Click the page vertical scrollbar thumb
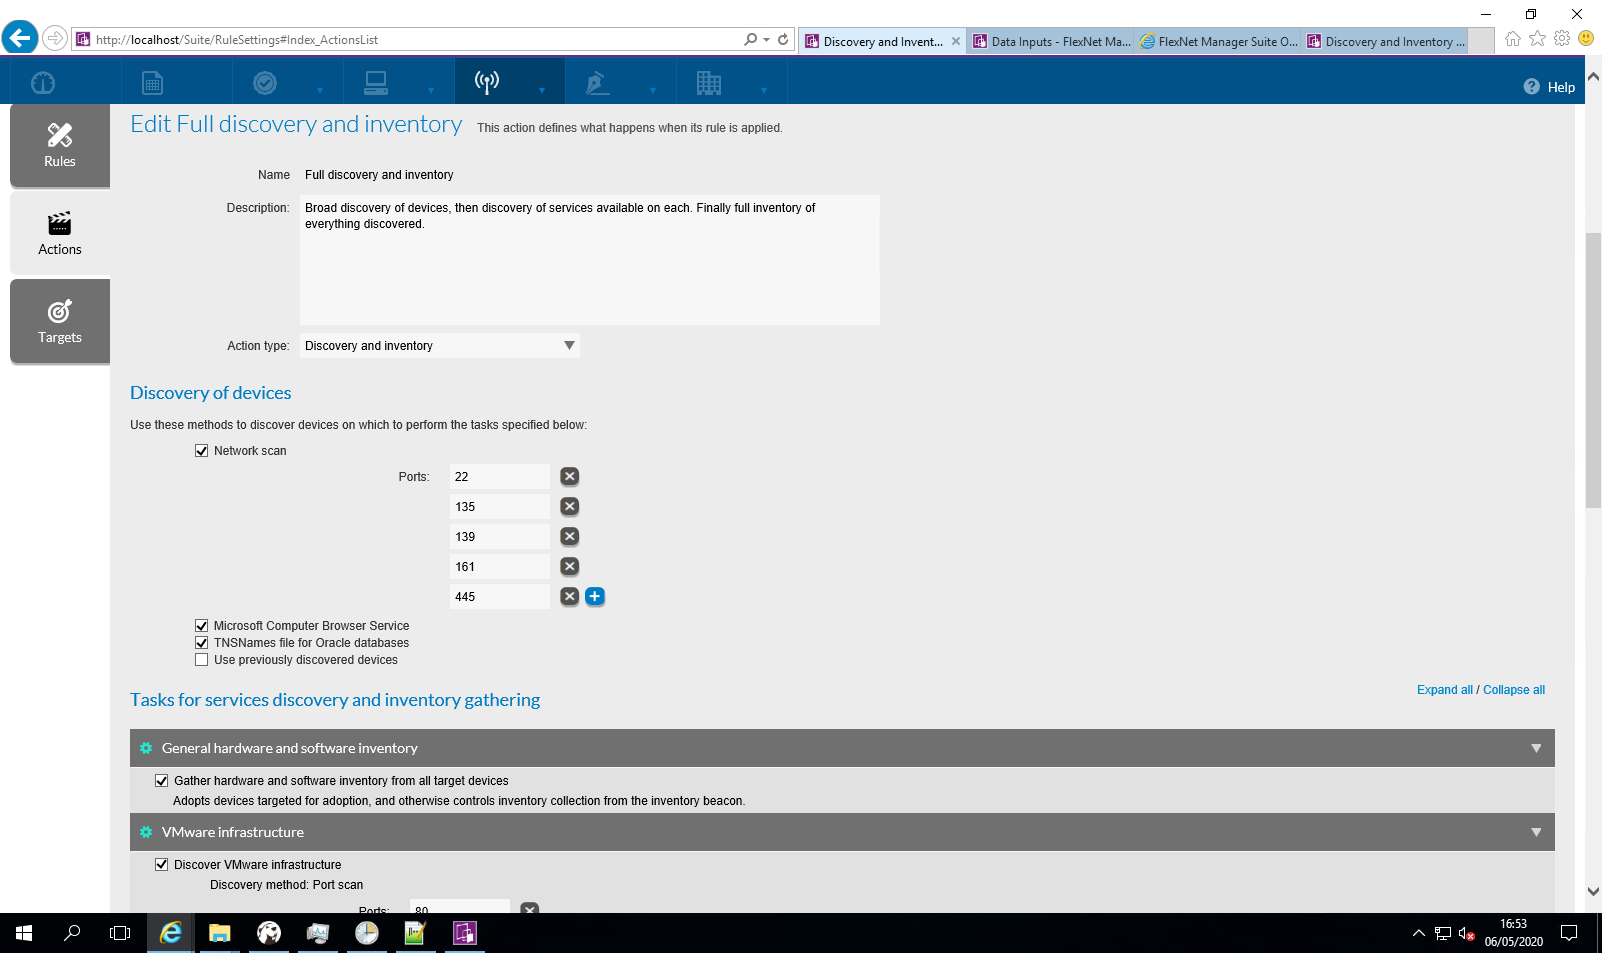This screenshot has height=953, width=1602. [x=1593, y=370]
